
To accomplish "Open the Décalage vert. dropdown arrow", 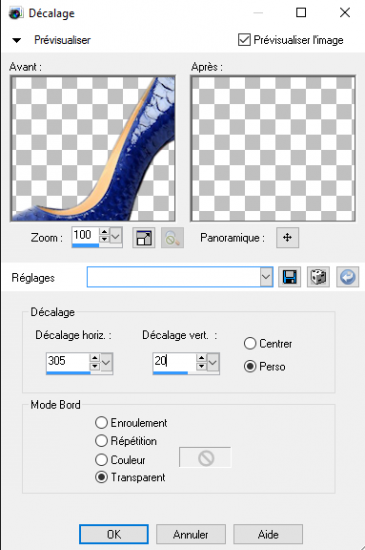I will [213, 362].
